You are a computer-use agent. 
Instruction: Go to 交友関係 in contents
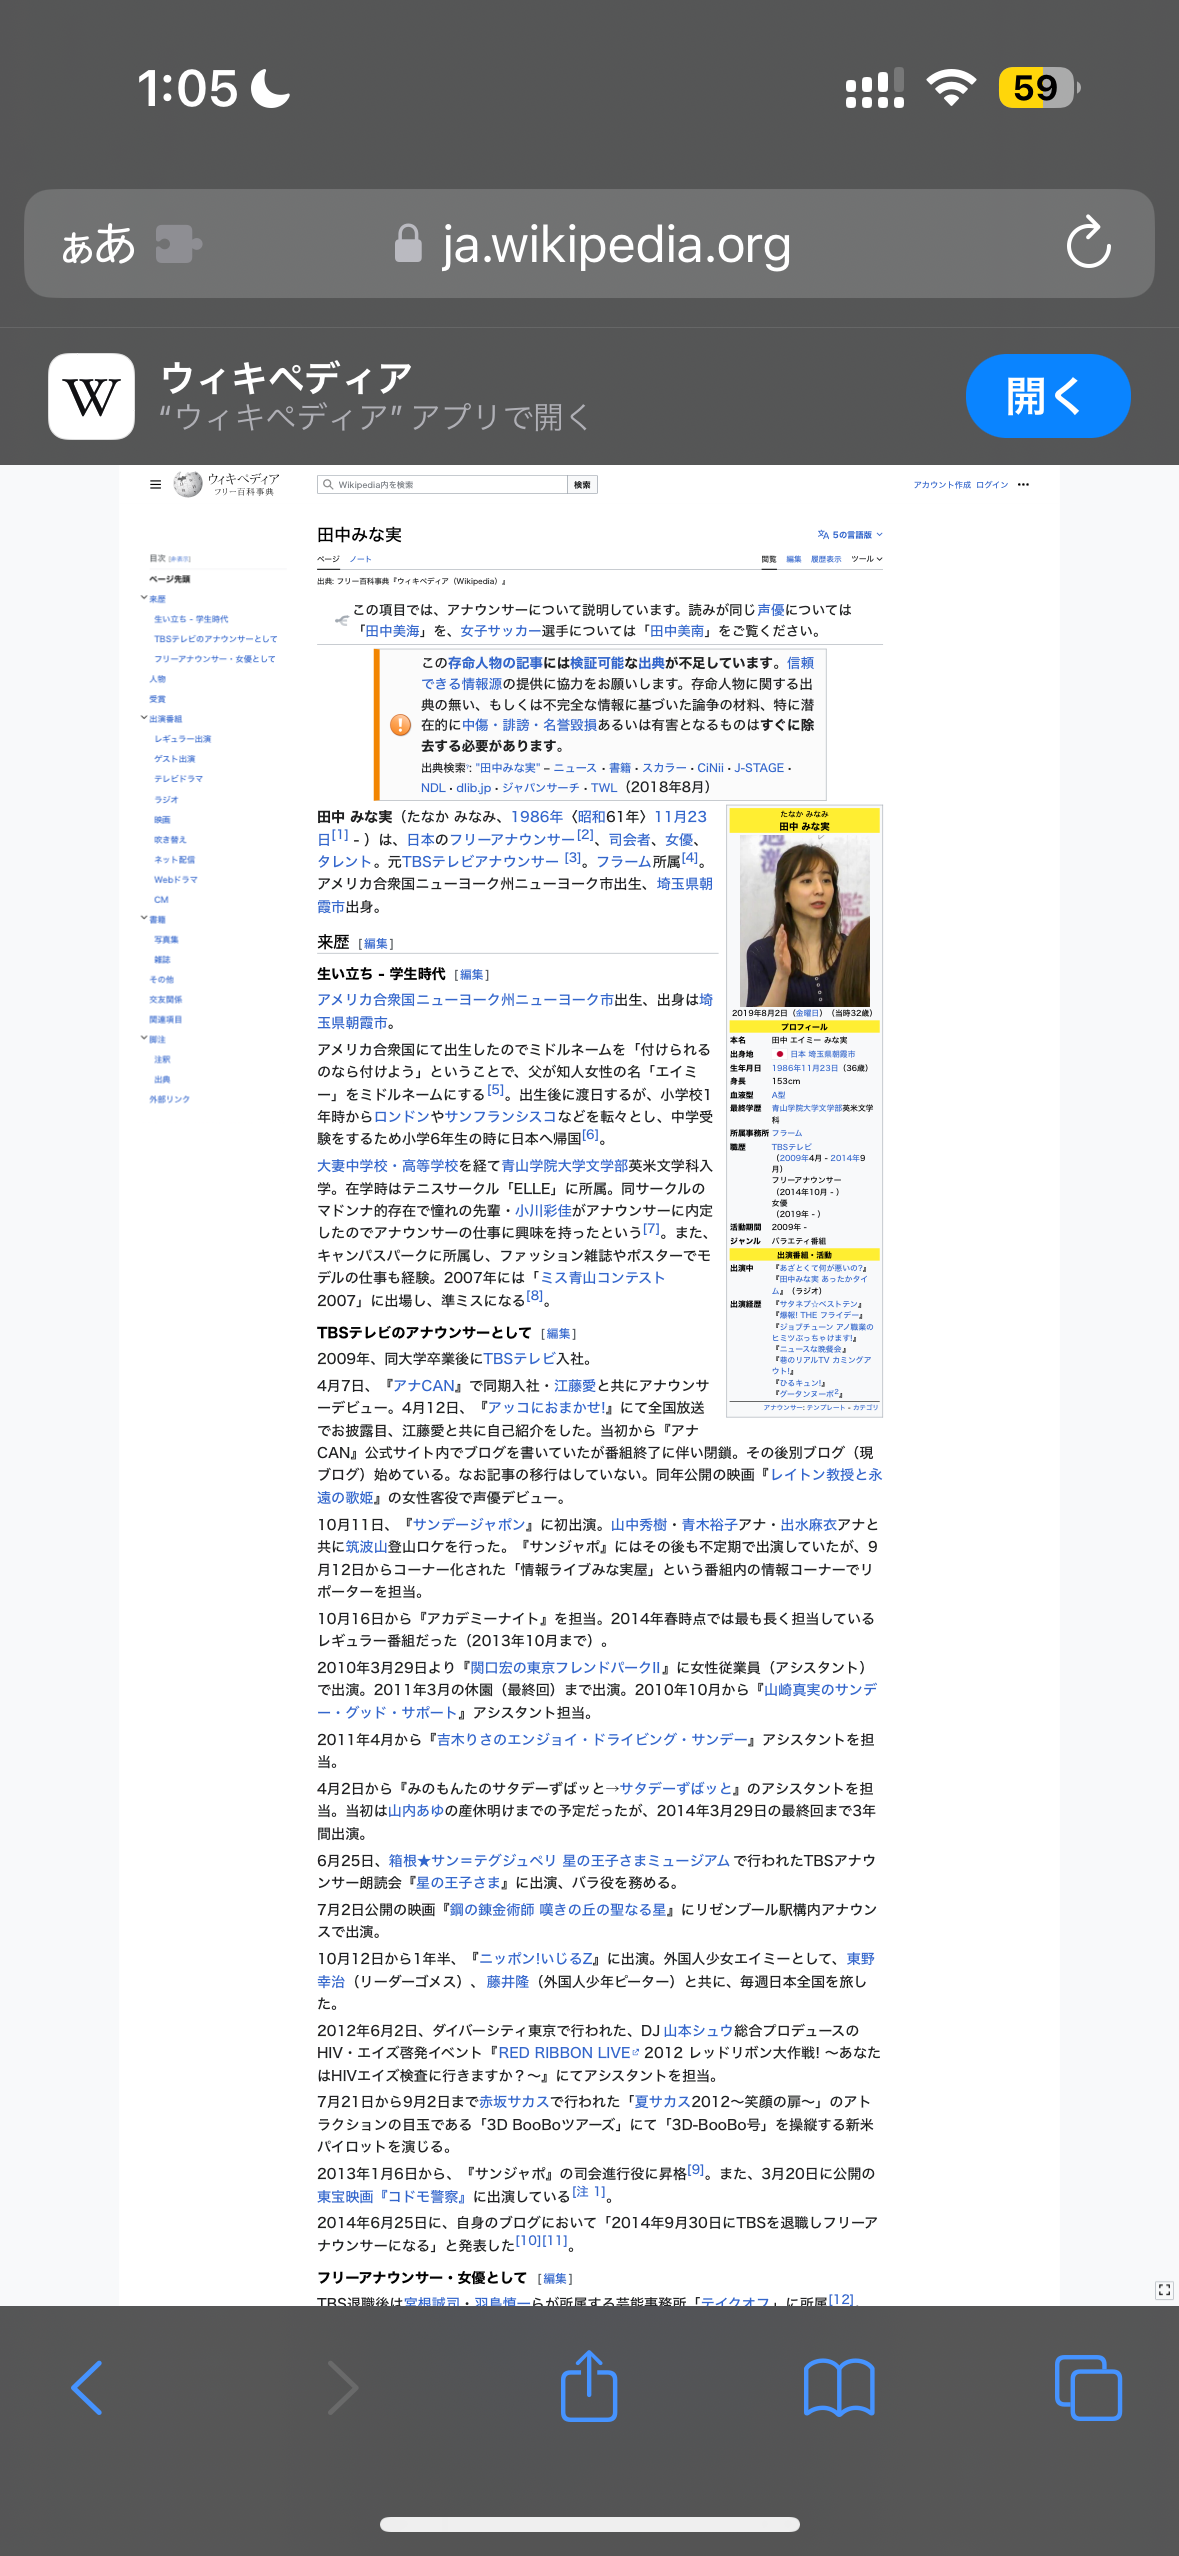tap(166, 999)
